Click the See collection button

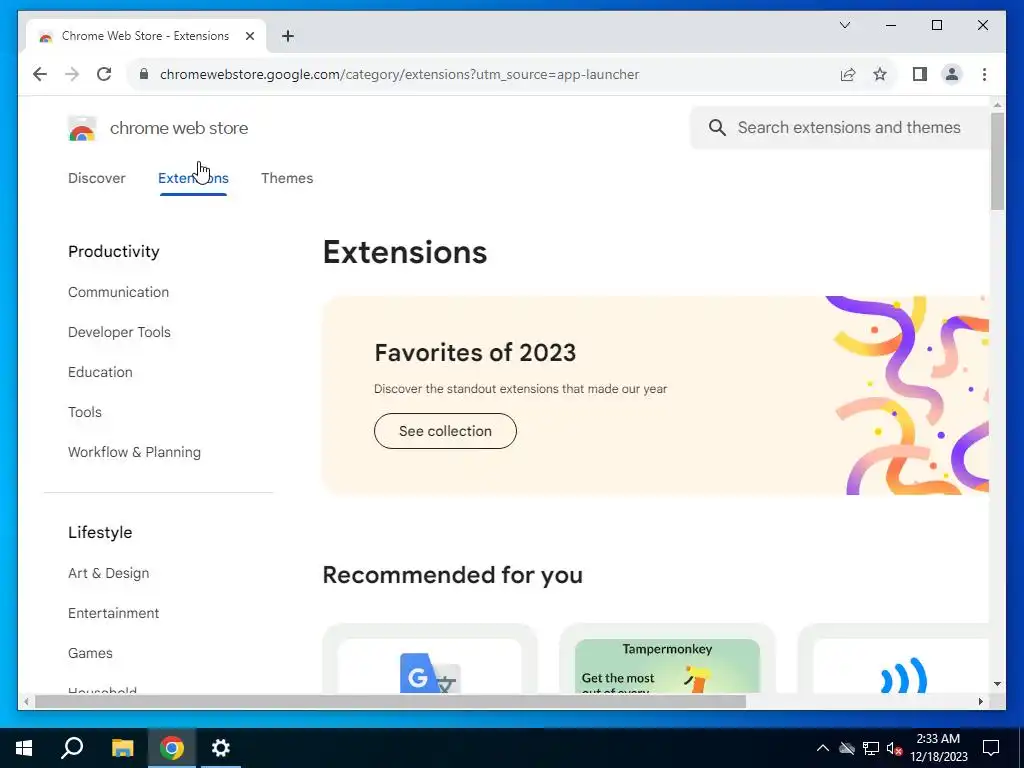click(x=445, y=431)
